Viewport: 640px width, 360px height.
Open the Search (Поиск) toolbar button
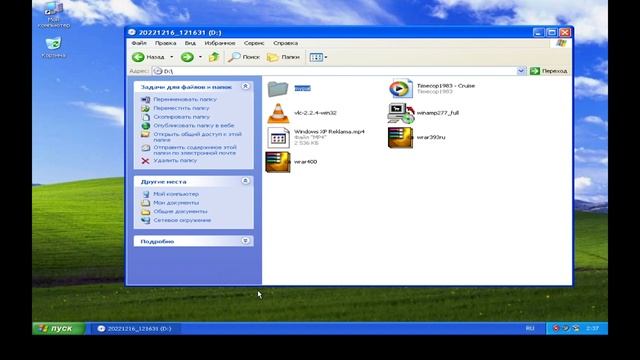click(x=244, y=57)
